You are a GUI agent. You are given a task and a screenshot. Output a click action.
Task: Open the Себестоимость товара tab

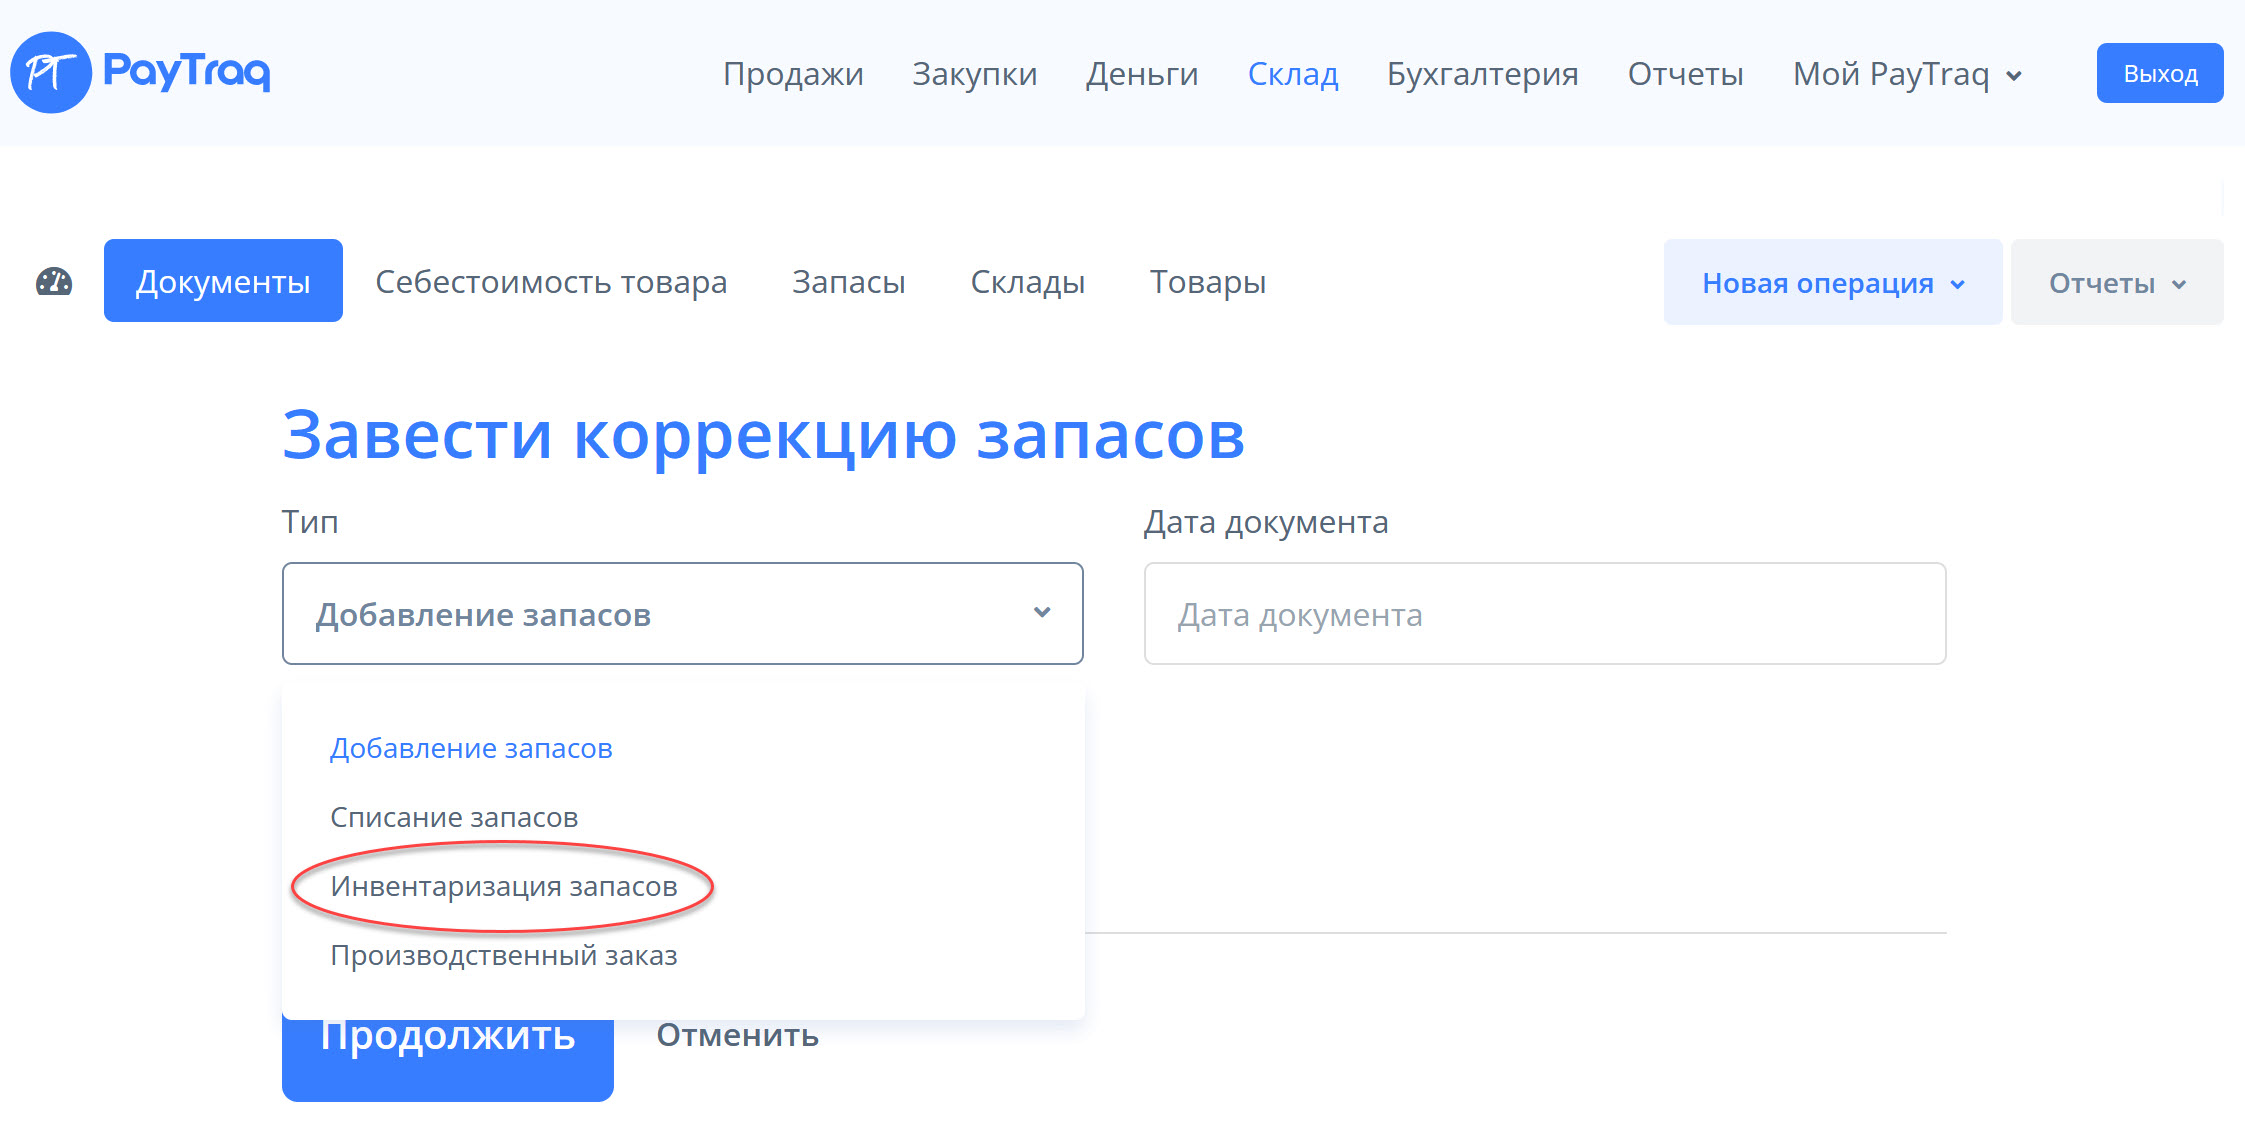pyautogui.click(x=551, y=282)
